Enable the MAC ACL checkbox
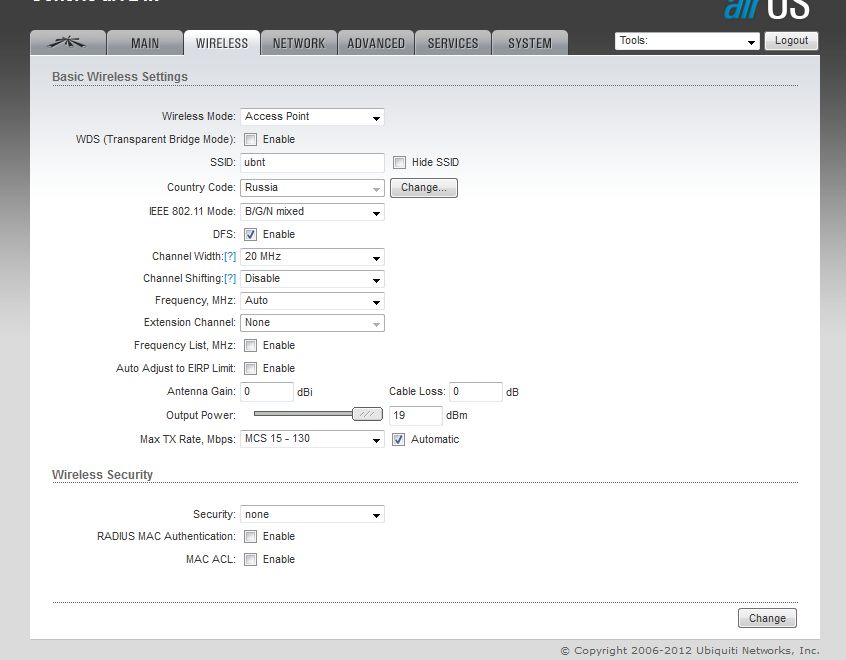The width and height of the screenshot is (846, 660). point(251,560)
